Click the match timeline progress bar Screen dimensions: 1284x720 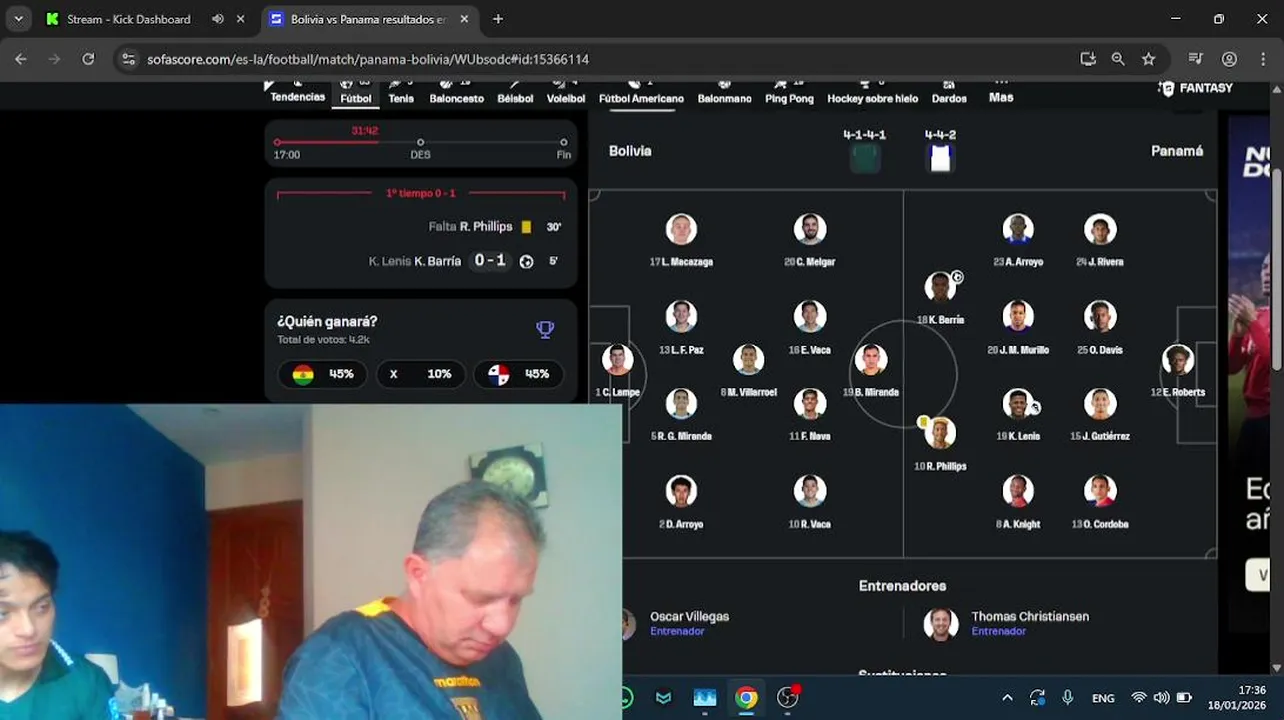click(420, 142)
